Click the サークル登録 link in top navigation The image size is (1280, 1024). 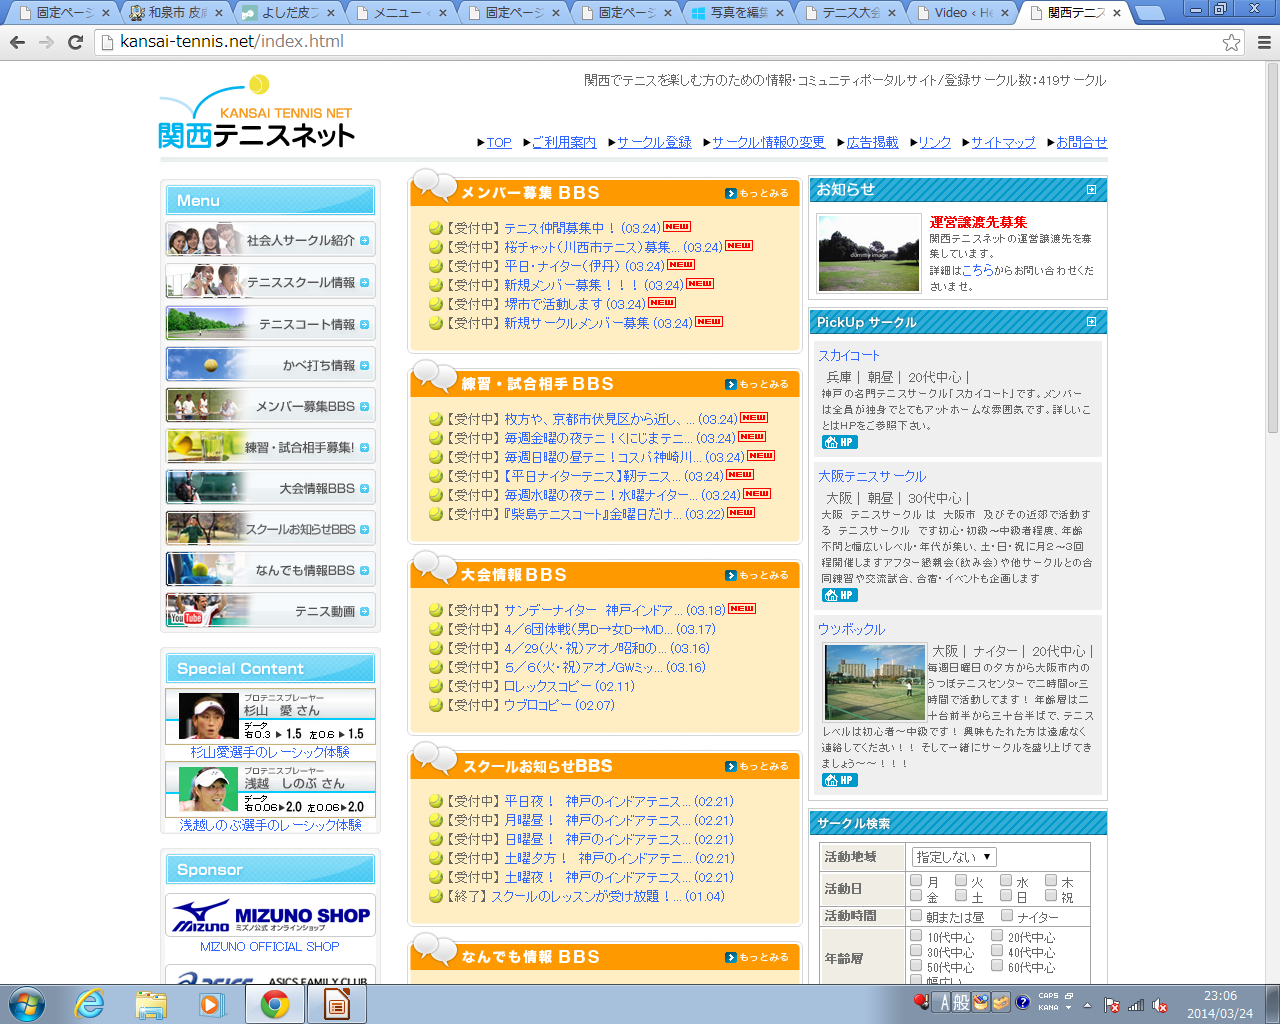point(654,142)
